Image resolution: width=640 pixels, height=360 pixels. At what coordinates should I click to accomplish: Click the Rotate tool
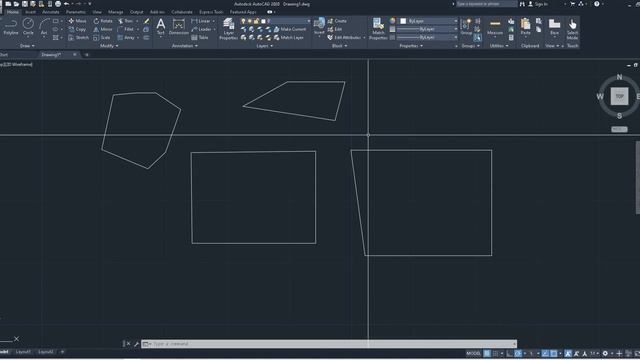point(103,21)
